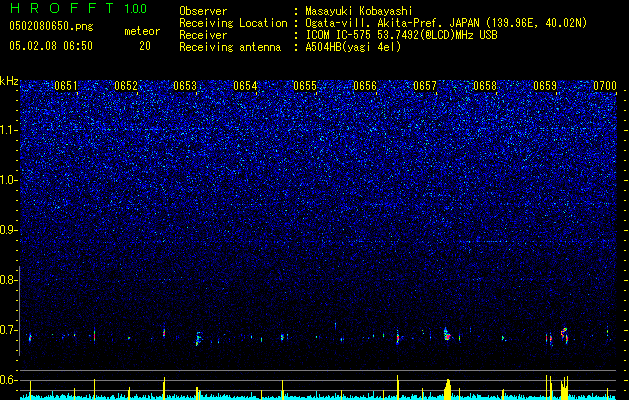Click the ICOM IC-575 receiver text

click(x=401, y=35)
